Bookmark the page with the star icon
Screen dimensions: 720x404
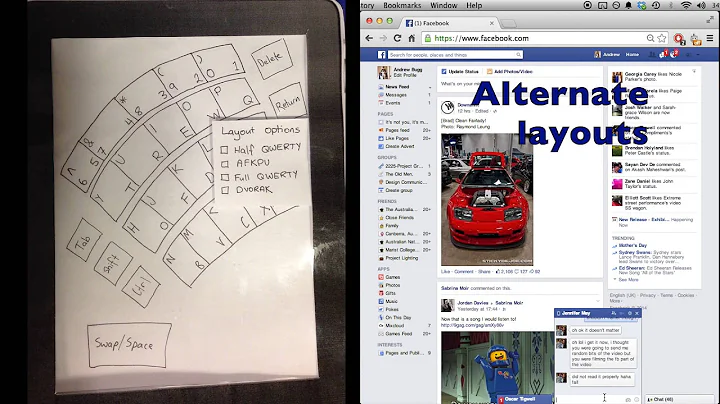point(662,39)
